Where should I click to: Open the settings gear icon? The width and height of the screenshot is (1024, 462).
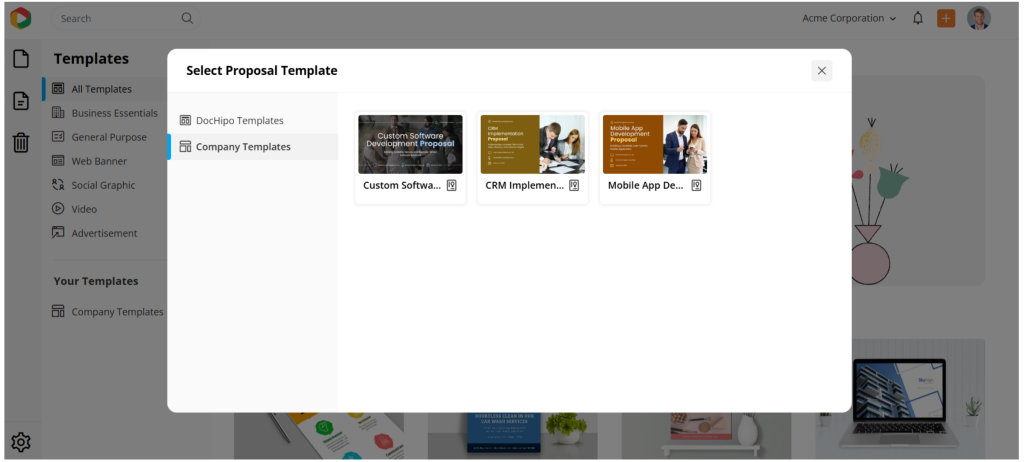click(x=21, y=442)
